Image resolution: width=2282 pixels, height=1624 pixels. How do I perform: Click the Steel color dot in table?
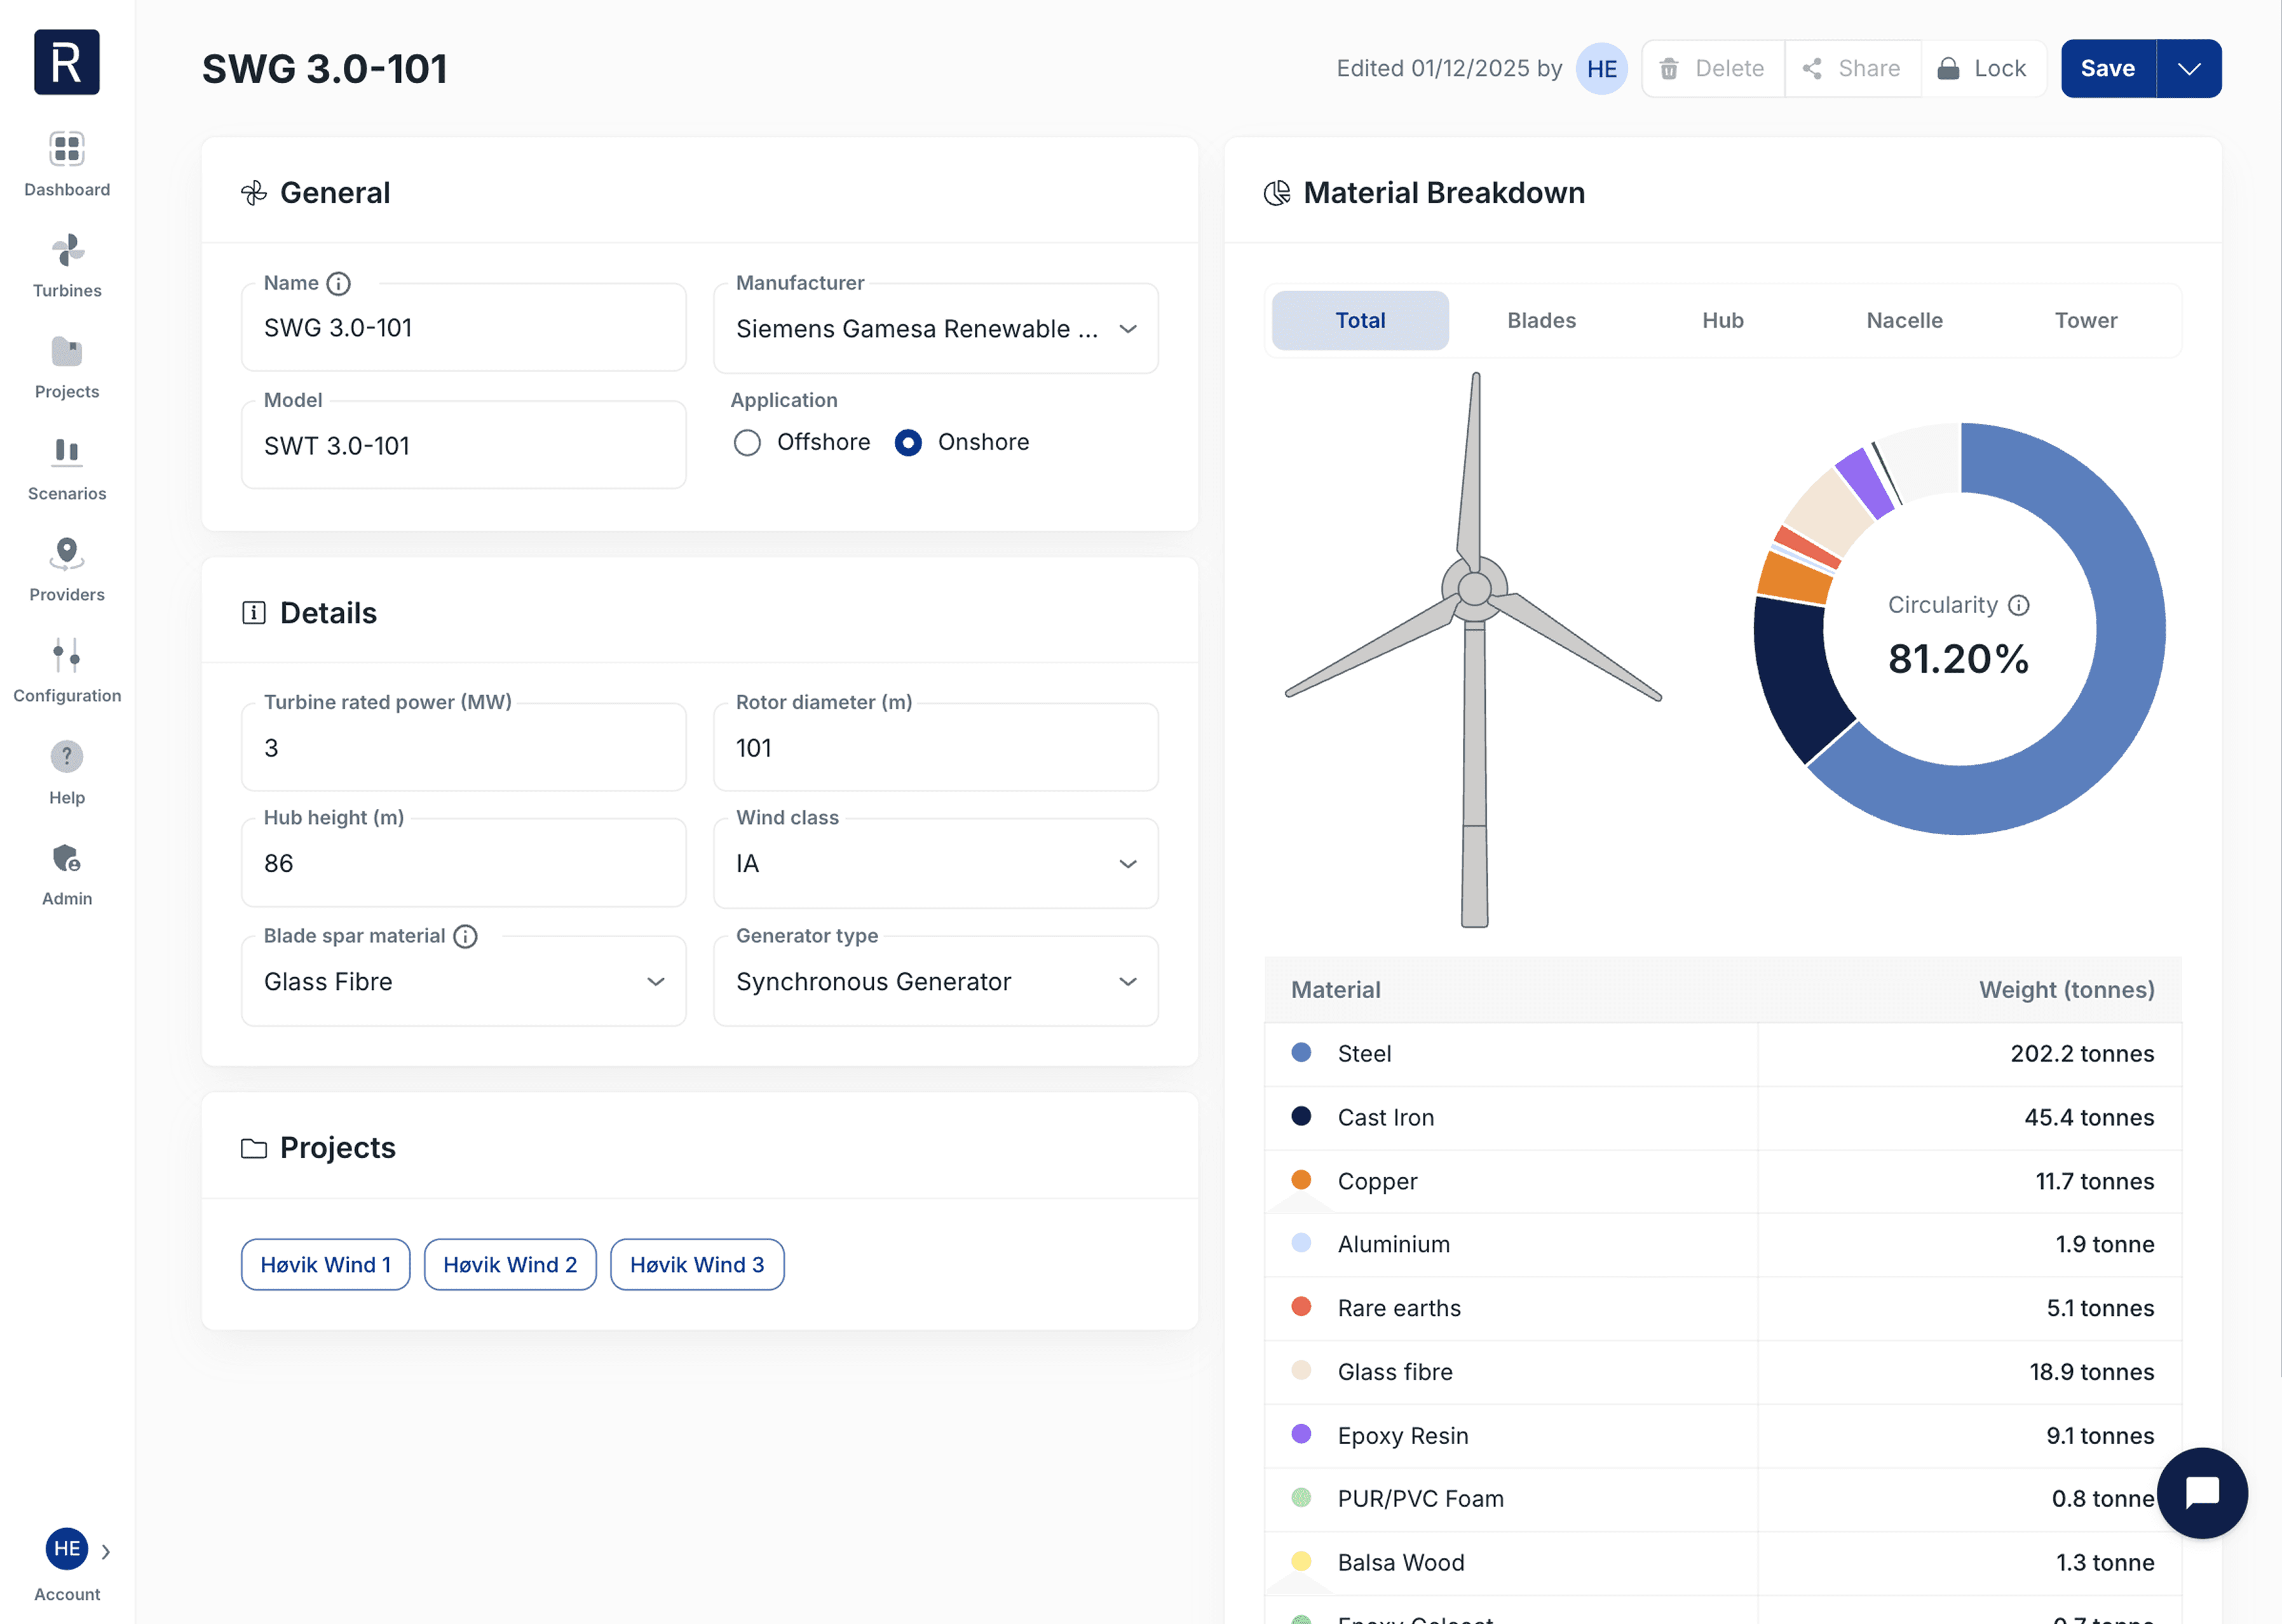[x=1300, y=1053]
